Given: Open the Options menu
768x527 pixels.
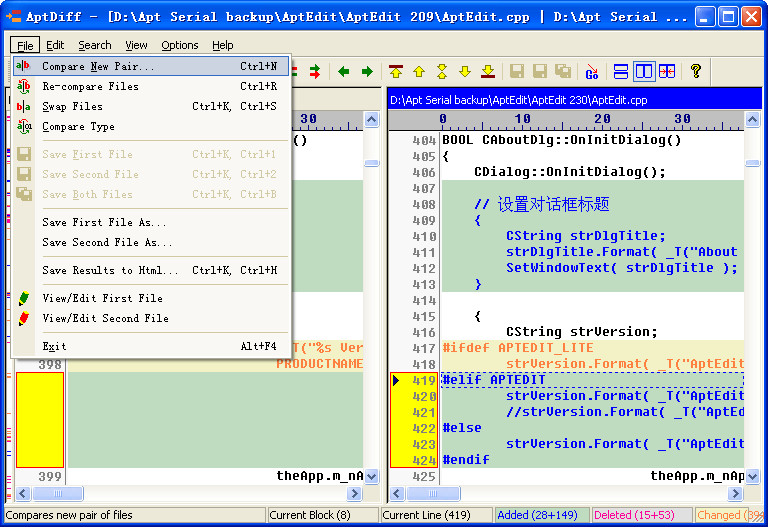Looking at the screenshot, I should [x=180, y=46].
